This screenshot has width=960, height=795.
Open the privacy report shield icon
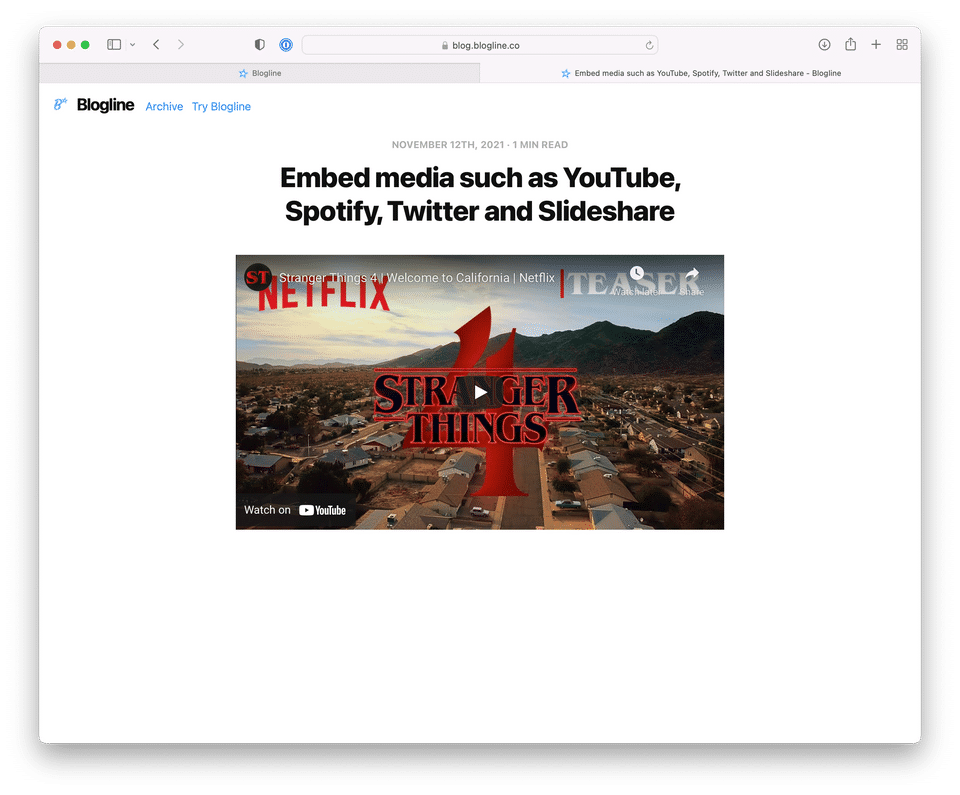[x=260, y=45]
